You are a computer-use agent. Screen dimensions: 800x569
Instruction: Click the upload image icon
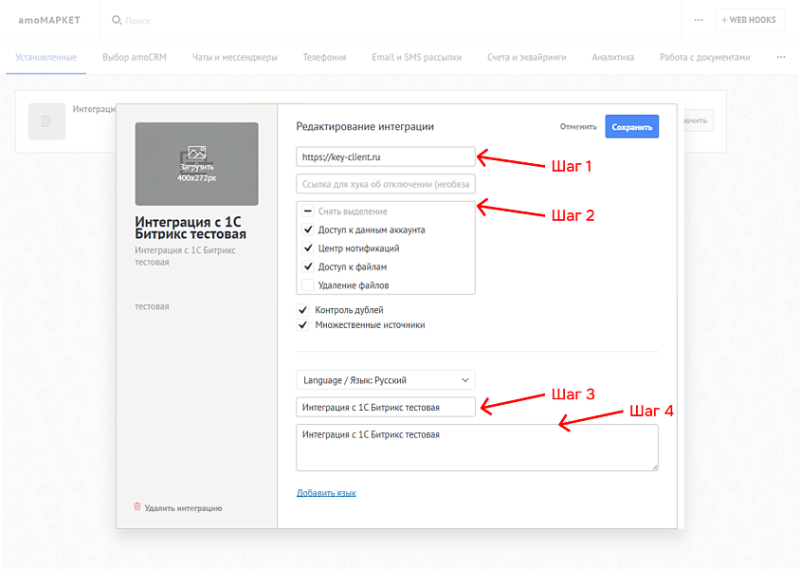(x=196, y=152)
